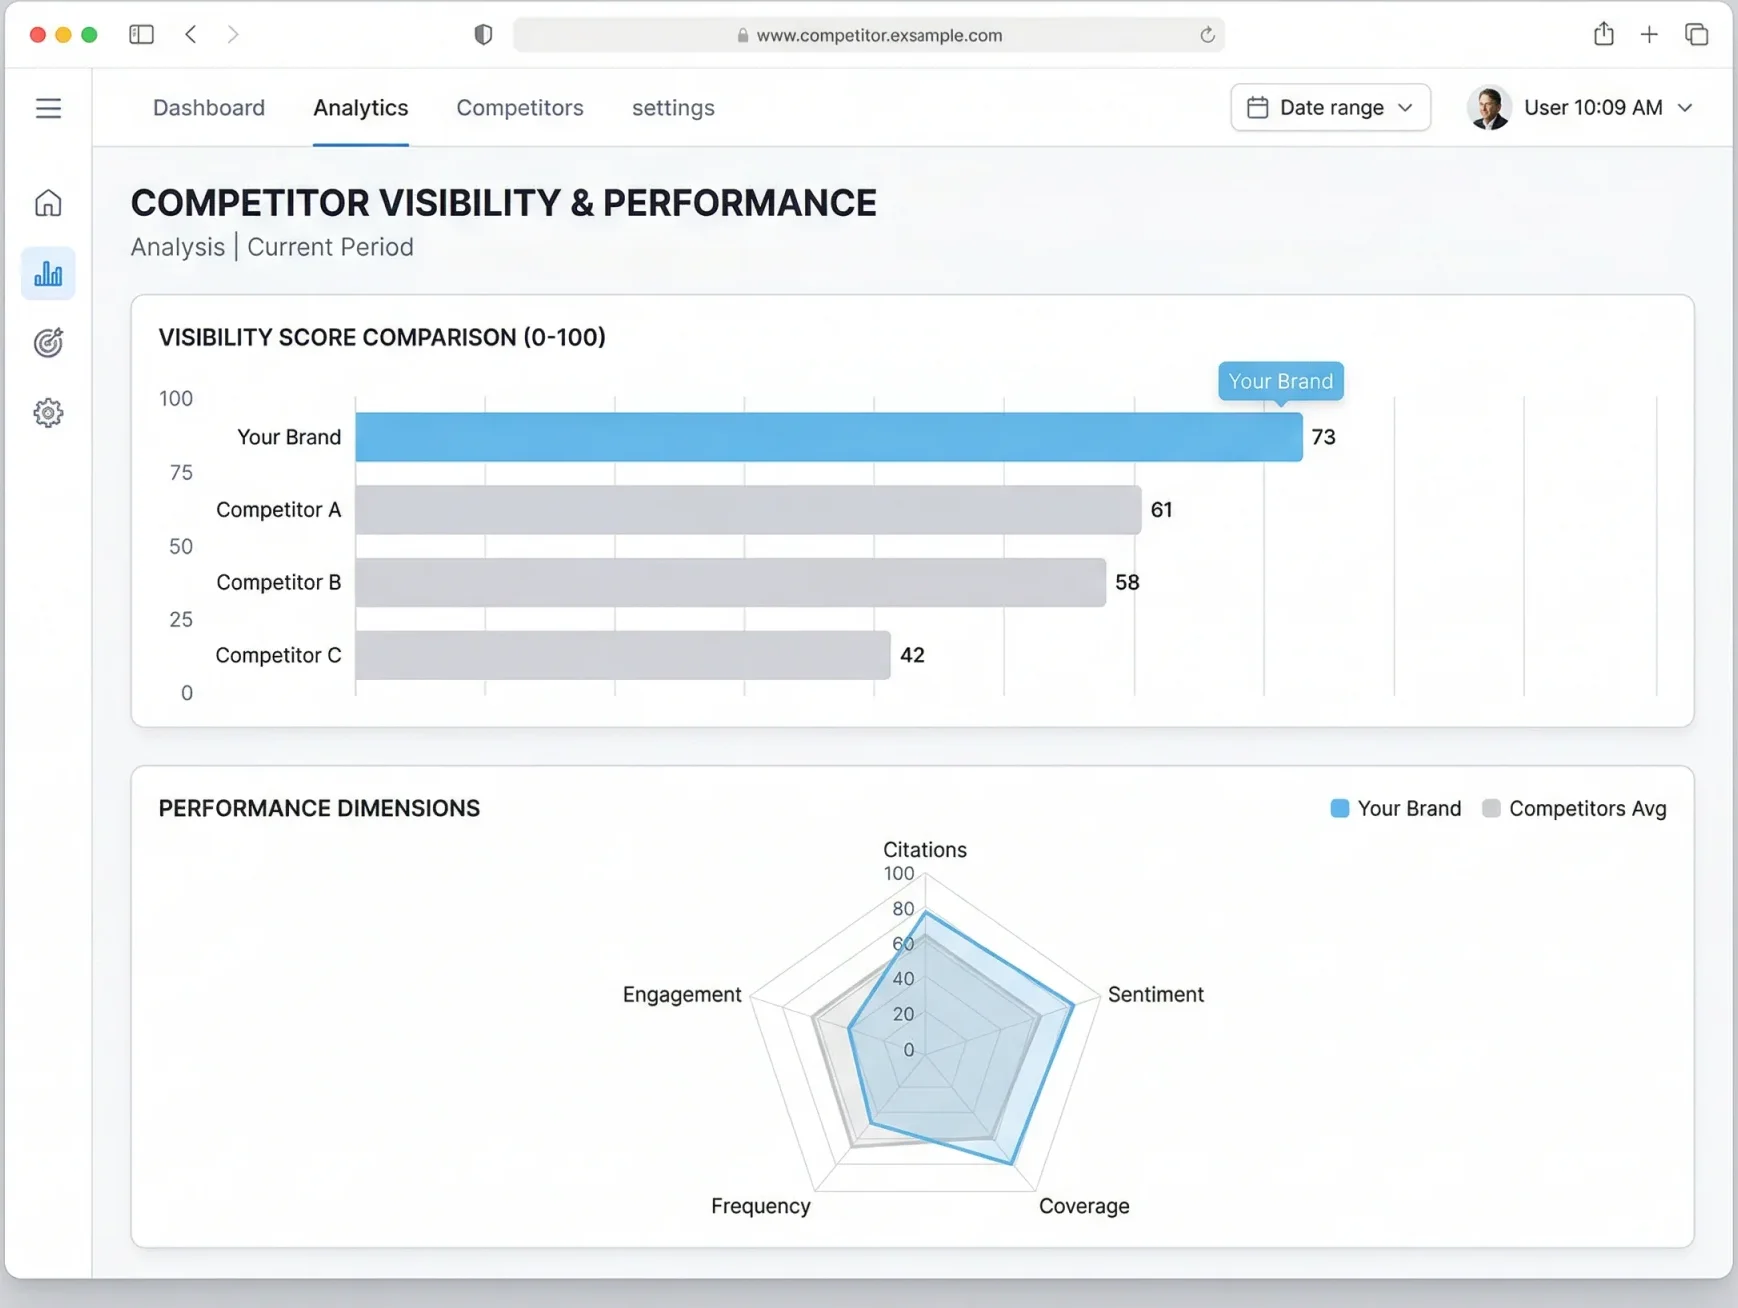Click the calendar icon on Date range
1738x1308 pixels.
click(1259, 107)
